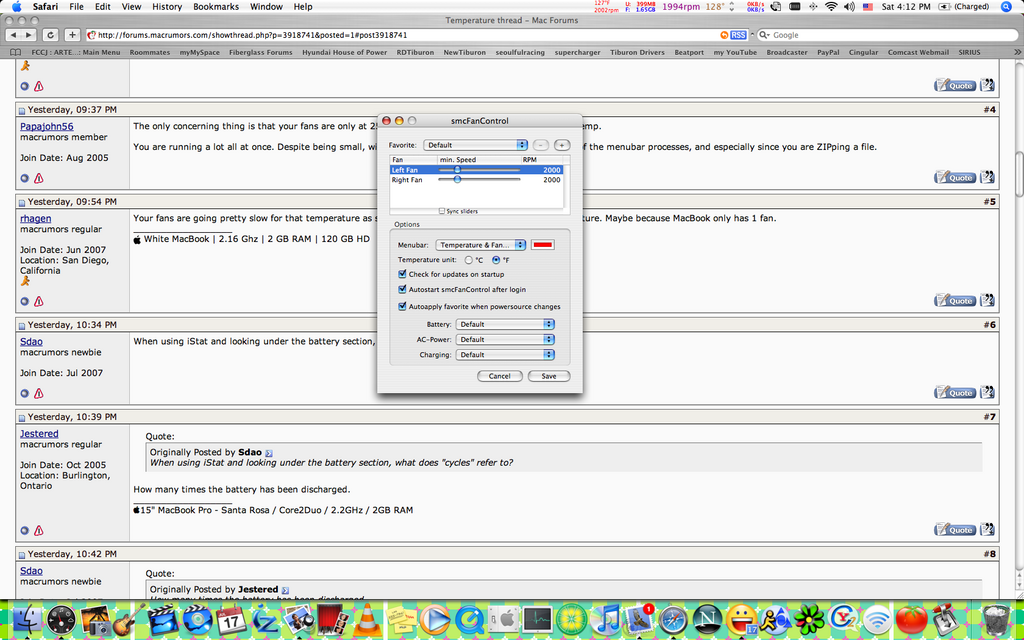
Task: Add bookmark with Safari plus button
Action: pyautogui.click(x=72, y=35)
